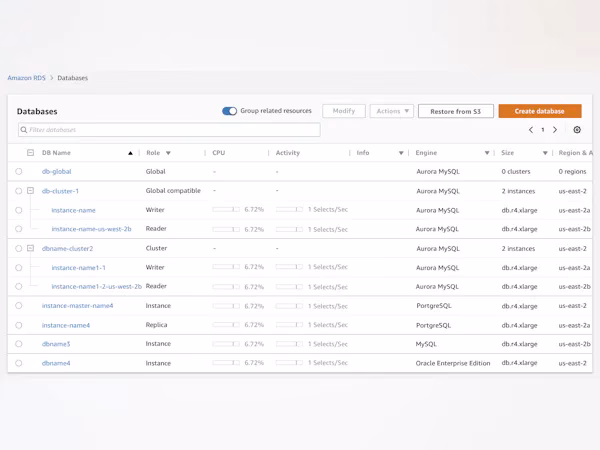This screenshot has height=450, width=600.
Task: Open table preferences gear icon
Action: 577,130
